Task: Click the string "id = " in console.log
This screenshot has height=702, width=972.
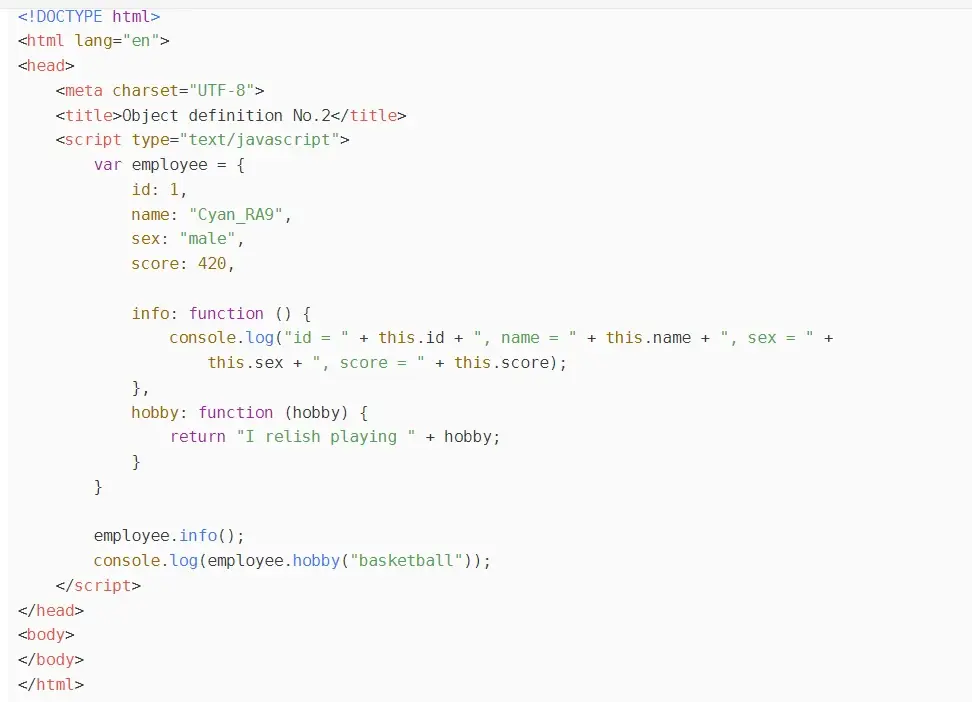Action: coord(316,338)
